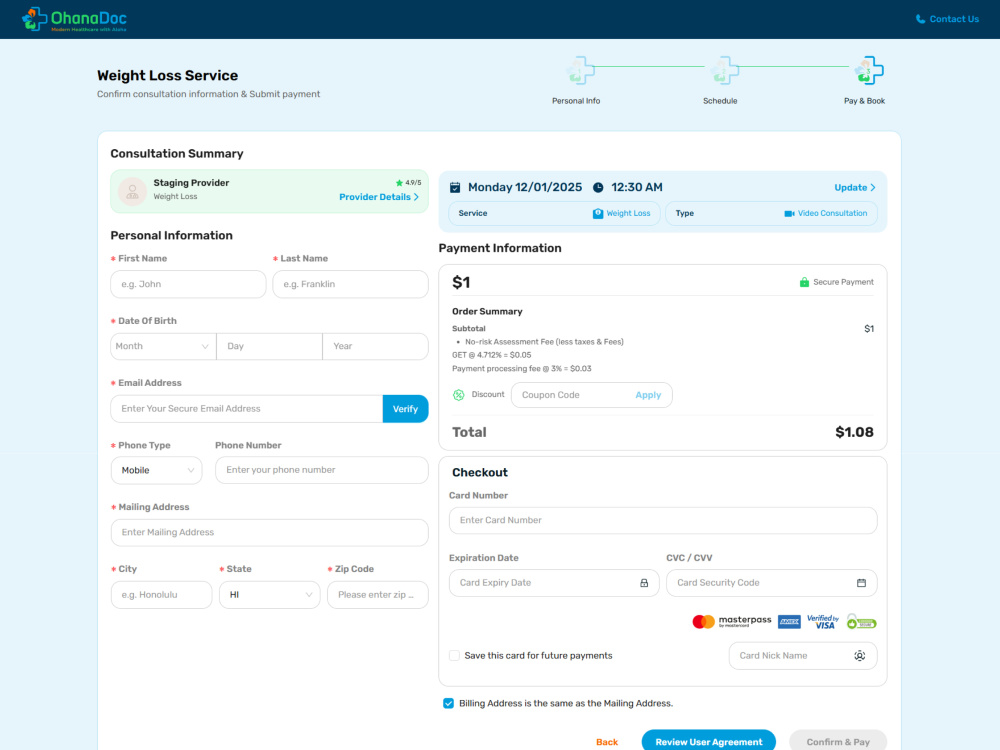The image size is (1000, 750).
Task: Click the Total $1.08 amount
Action: (855, 432)
